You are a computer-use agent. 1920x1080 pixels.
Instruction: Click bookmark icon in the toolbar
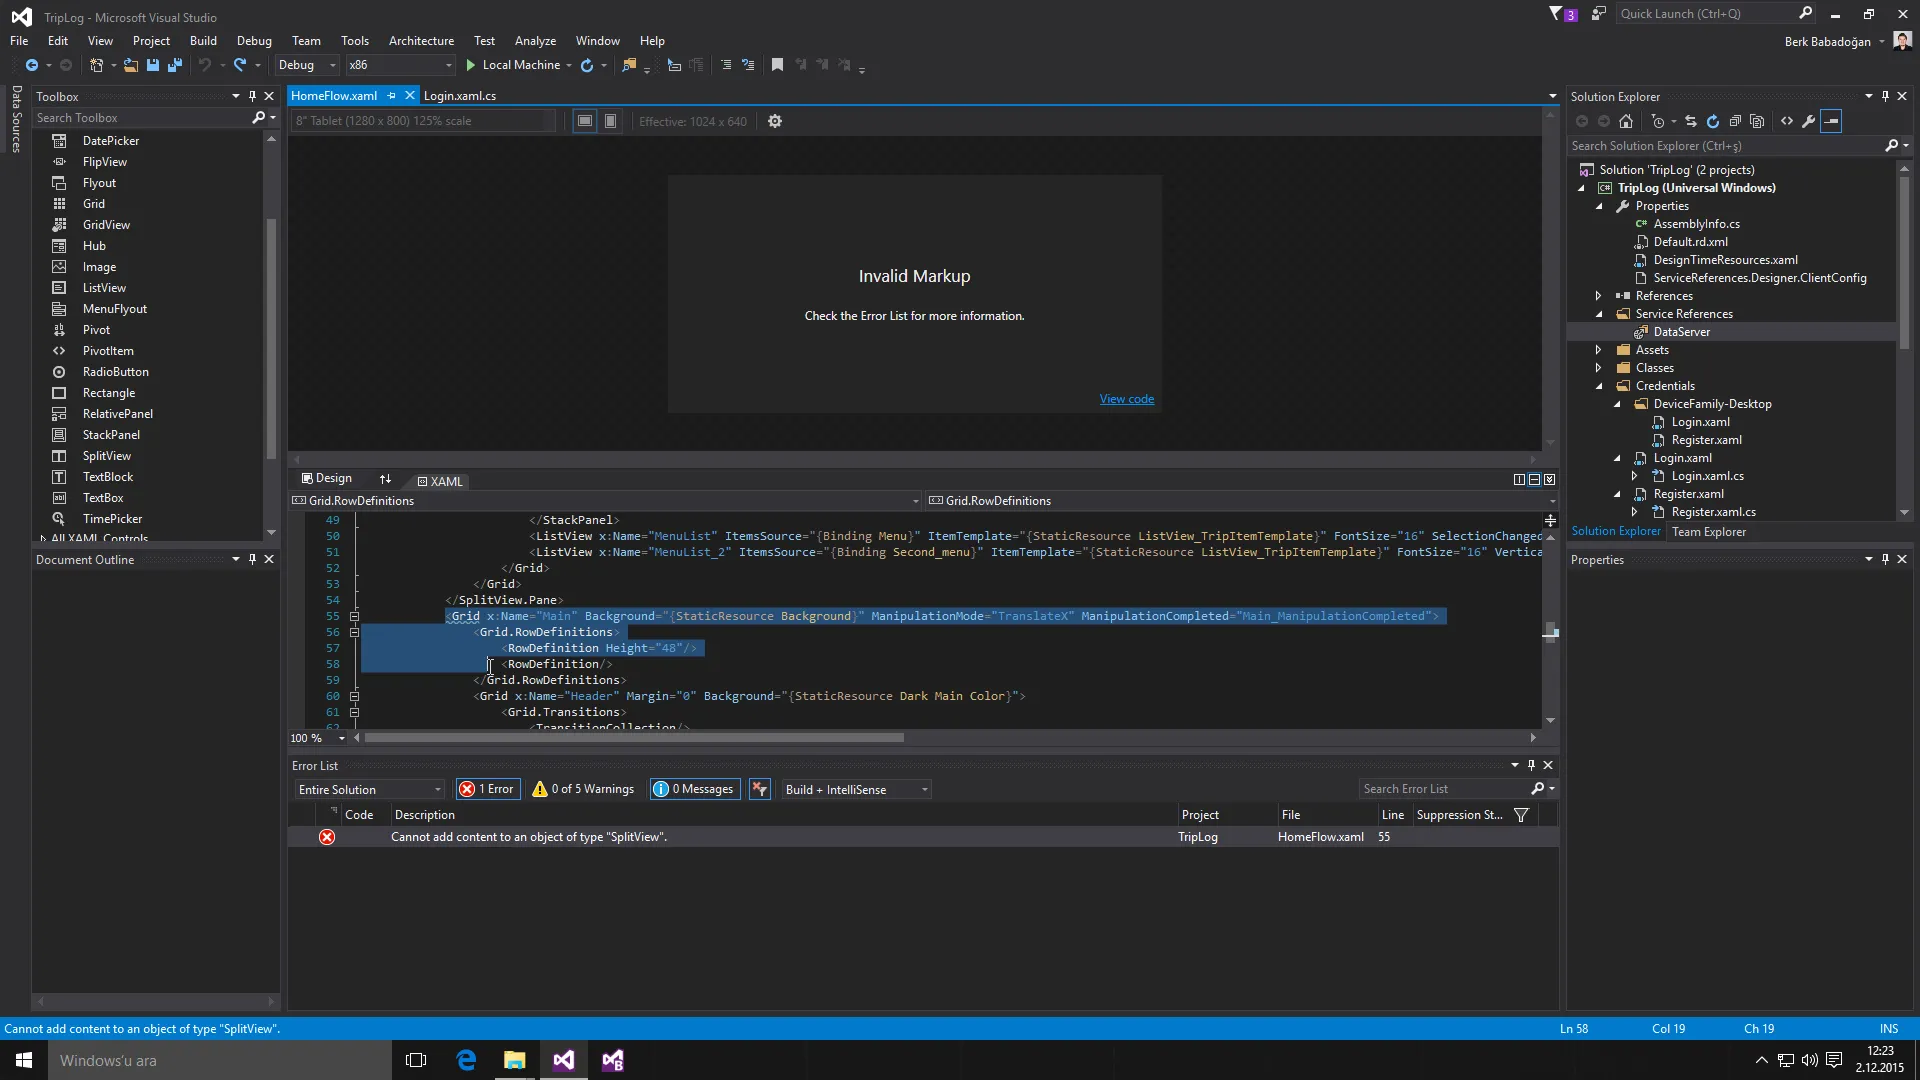click(x=777, y=65)
